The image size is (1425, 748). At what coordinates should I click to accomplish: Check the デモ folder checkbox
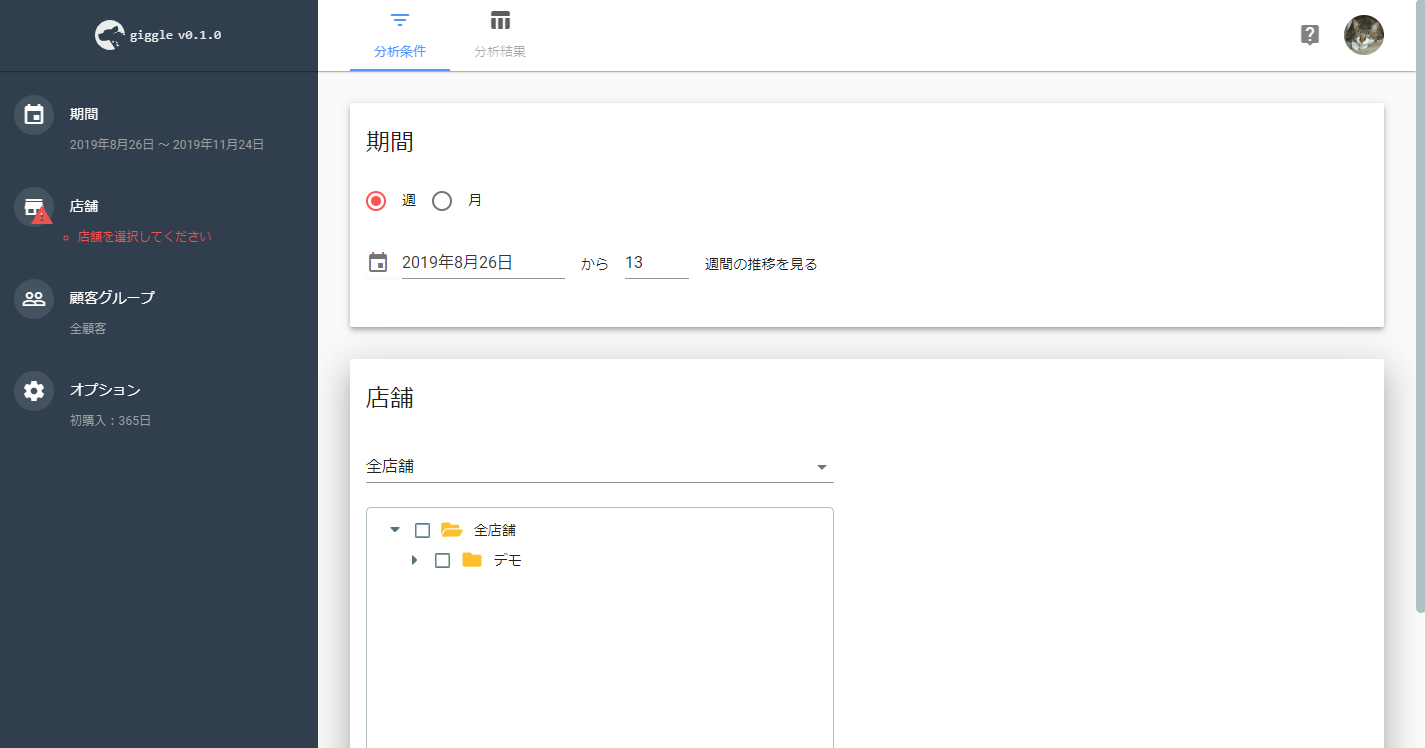tap(443, 561)
